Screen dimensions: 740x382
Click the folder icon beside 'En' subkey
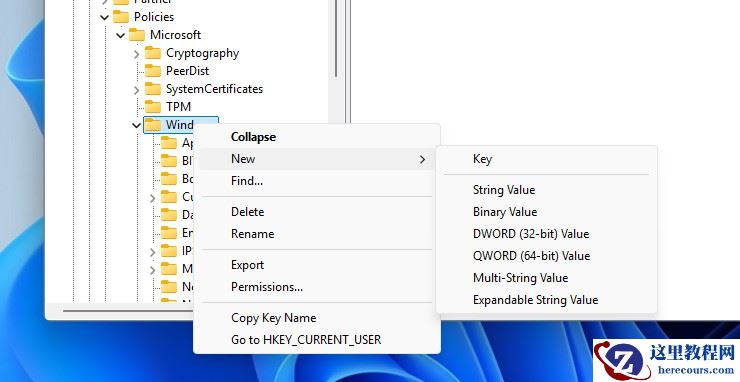[x=169, y=232]
